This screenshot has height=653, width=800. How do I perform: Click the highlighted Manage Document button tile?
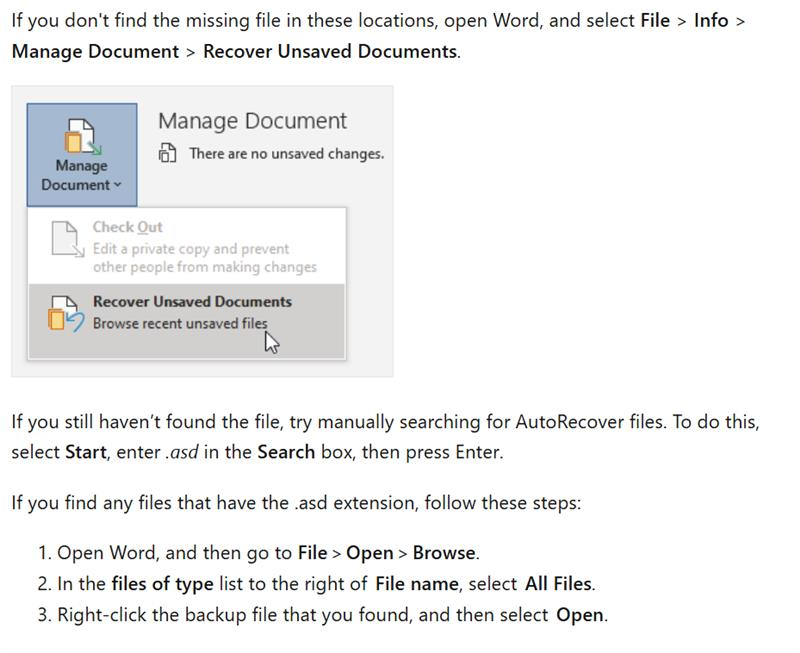(81, 150)
